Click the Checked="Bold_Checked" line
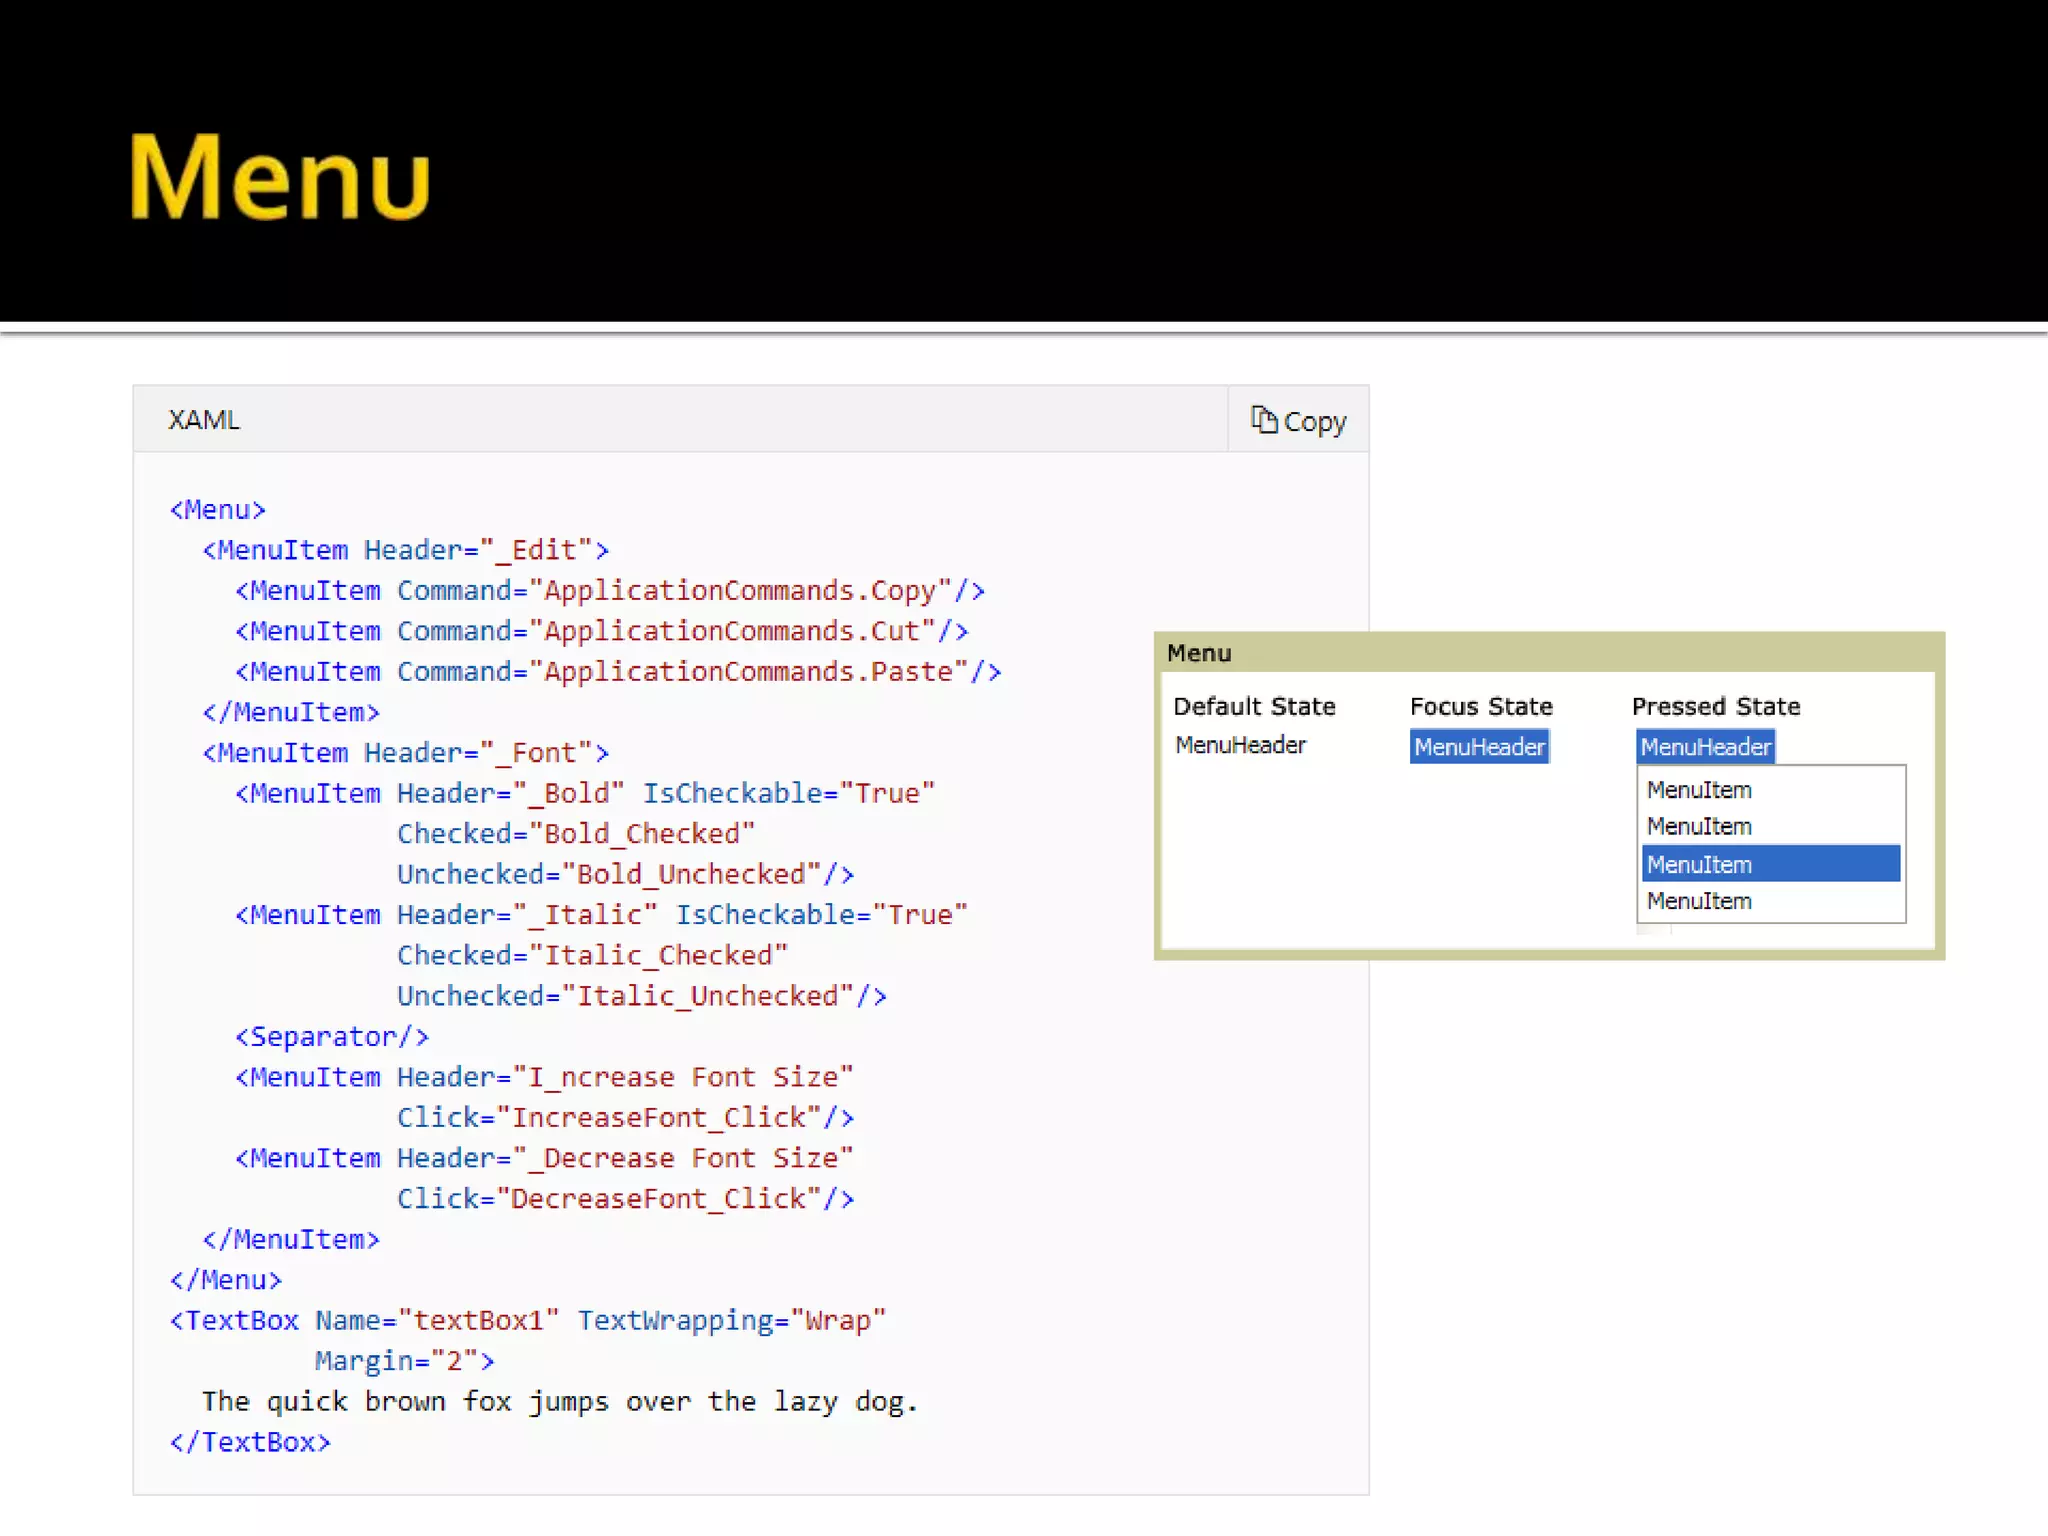 coord(576,834)
